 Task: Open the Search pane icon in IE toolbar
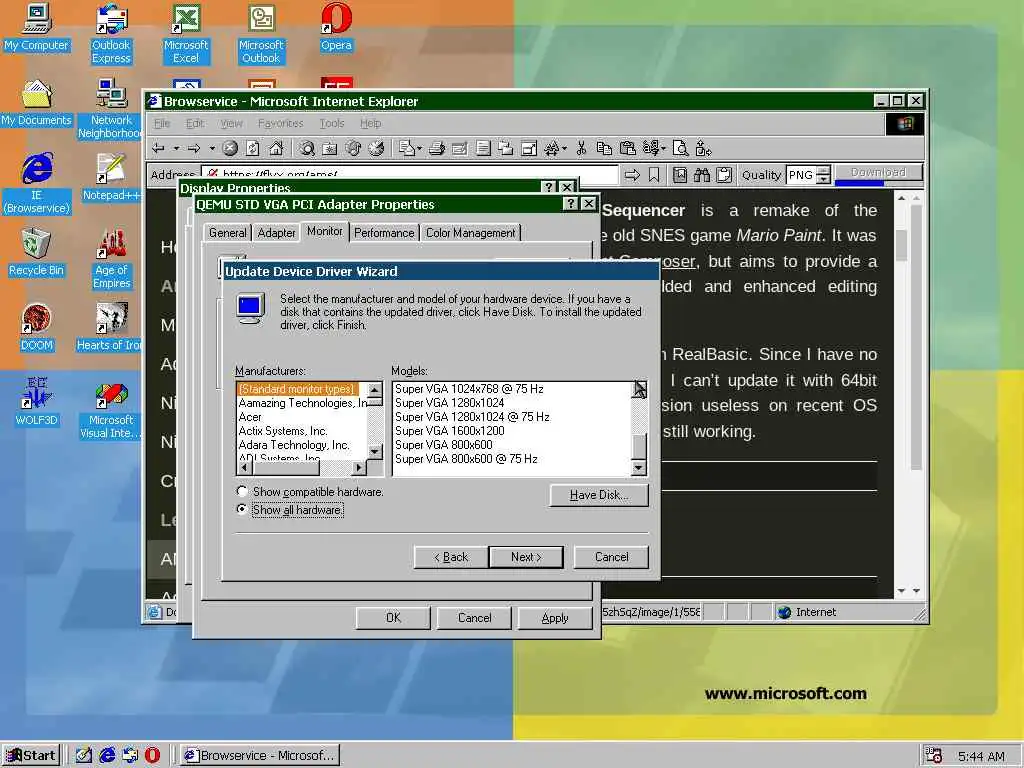tap(307, 149)
